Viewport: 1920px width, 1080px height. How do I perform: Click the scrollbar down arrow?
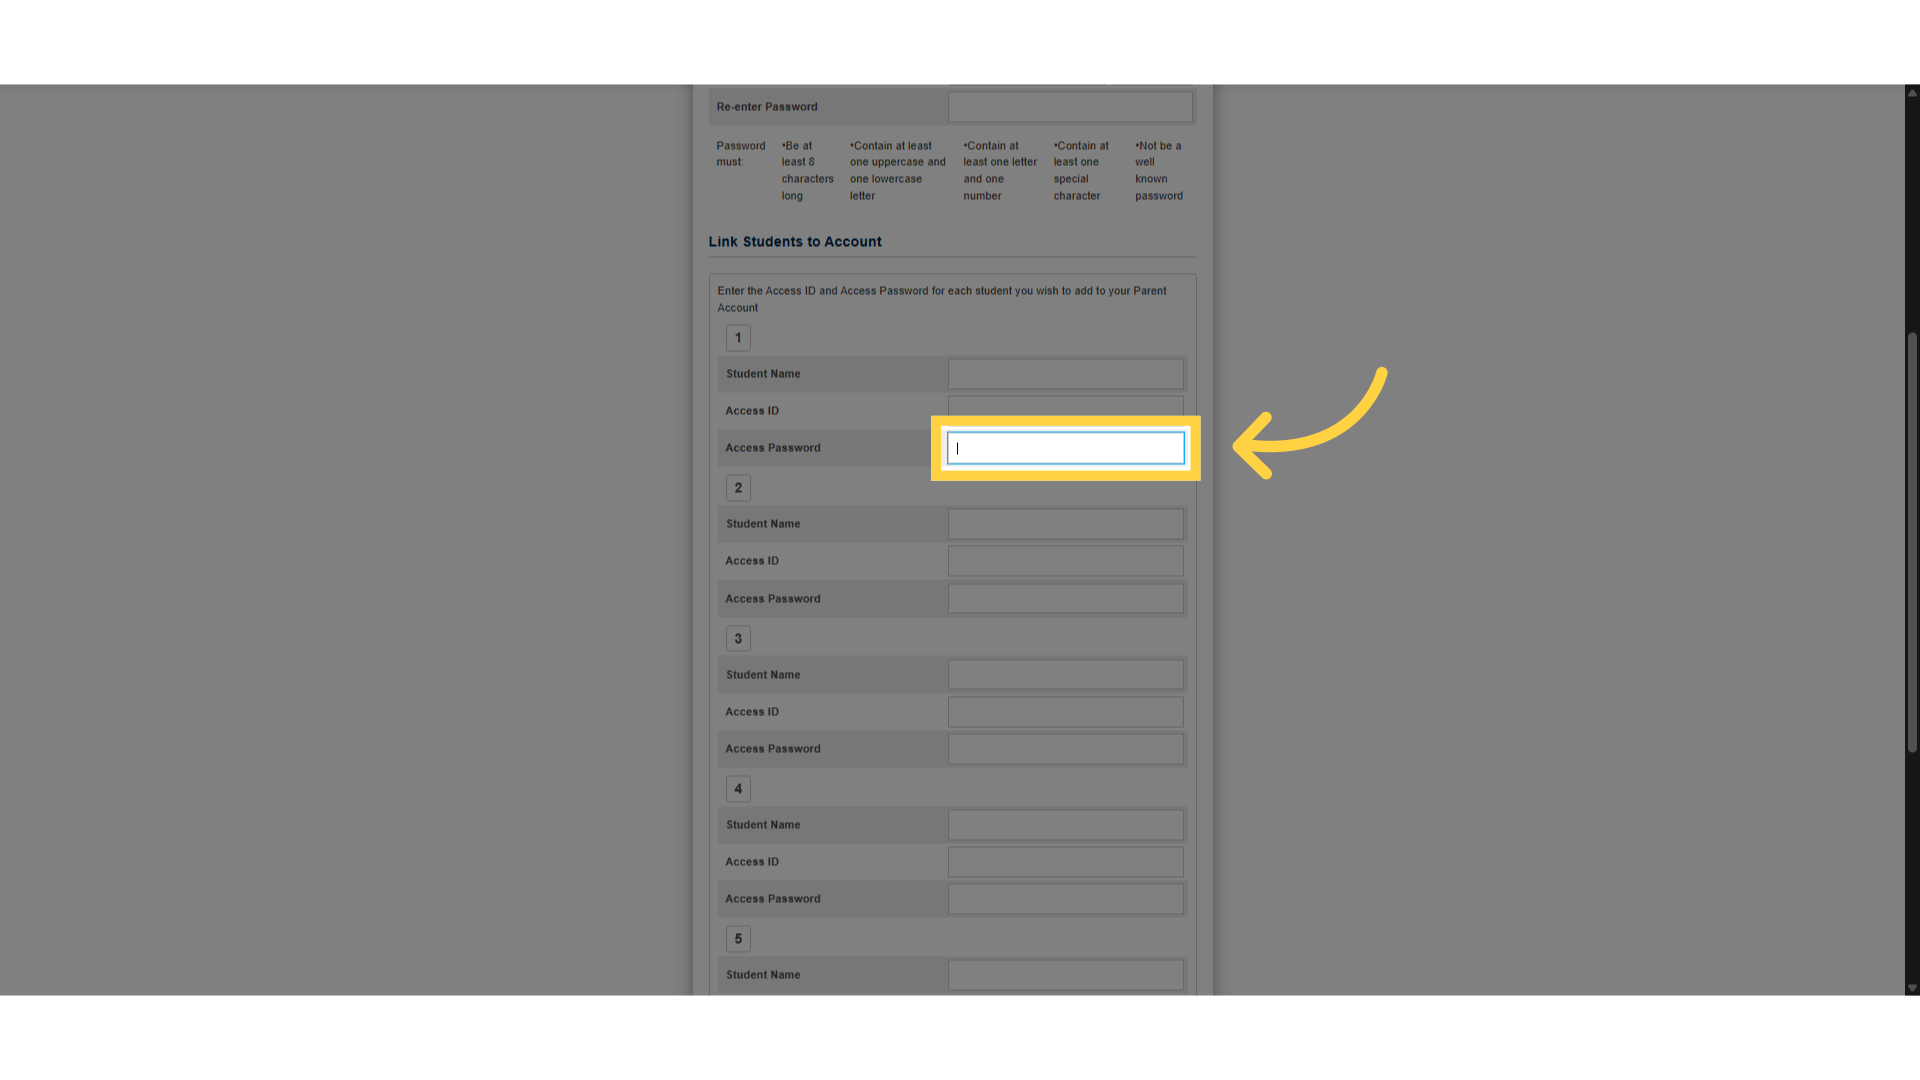1912,988
